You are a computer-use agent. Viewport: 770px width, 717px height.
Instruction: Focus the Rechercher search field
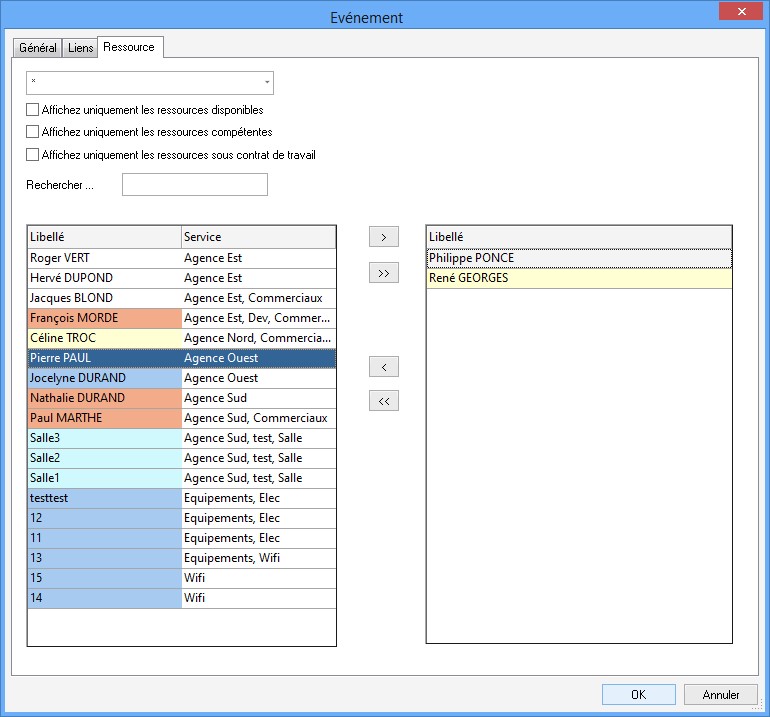pos(195,185)
